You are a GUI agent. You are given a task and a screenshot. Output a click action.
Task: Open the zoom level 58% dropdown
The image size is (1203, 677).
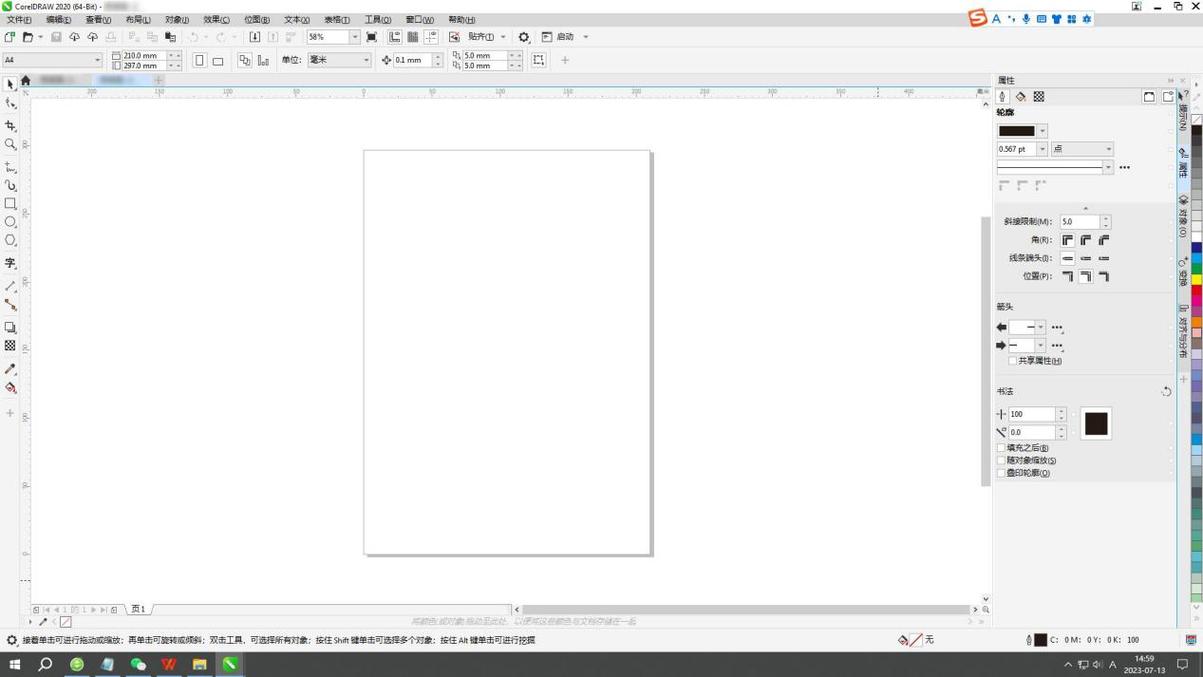point(354,37)
